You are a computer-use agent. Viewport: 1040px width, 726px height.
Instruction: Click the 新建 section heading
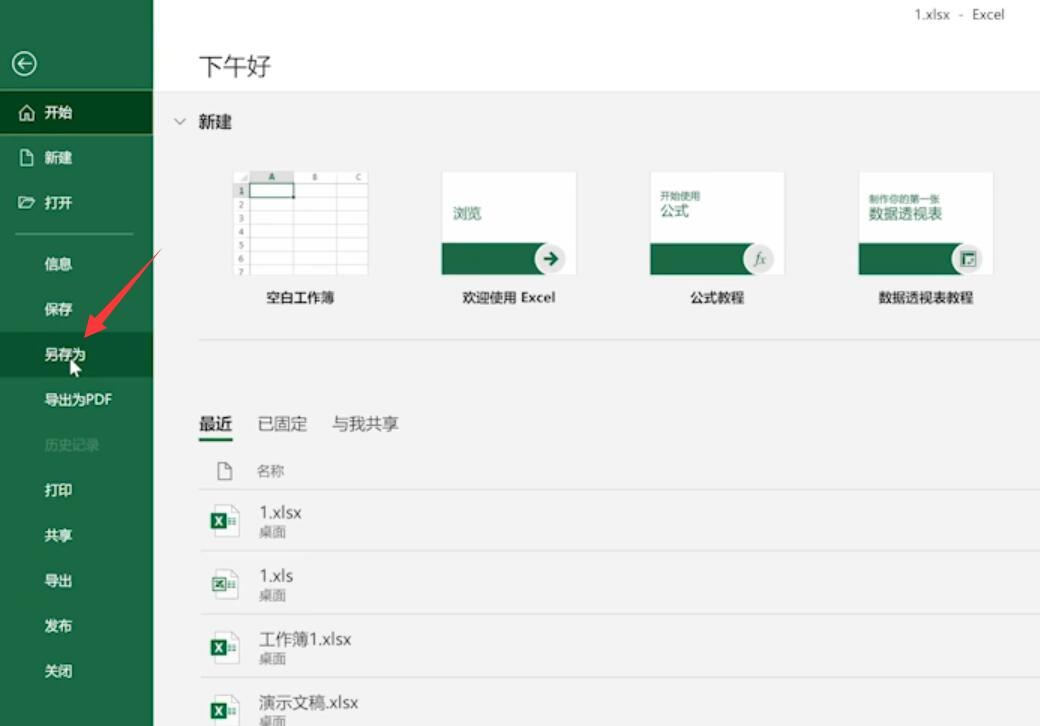coord(216,122)
